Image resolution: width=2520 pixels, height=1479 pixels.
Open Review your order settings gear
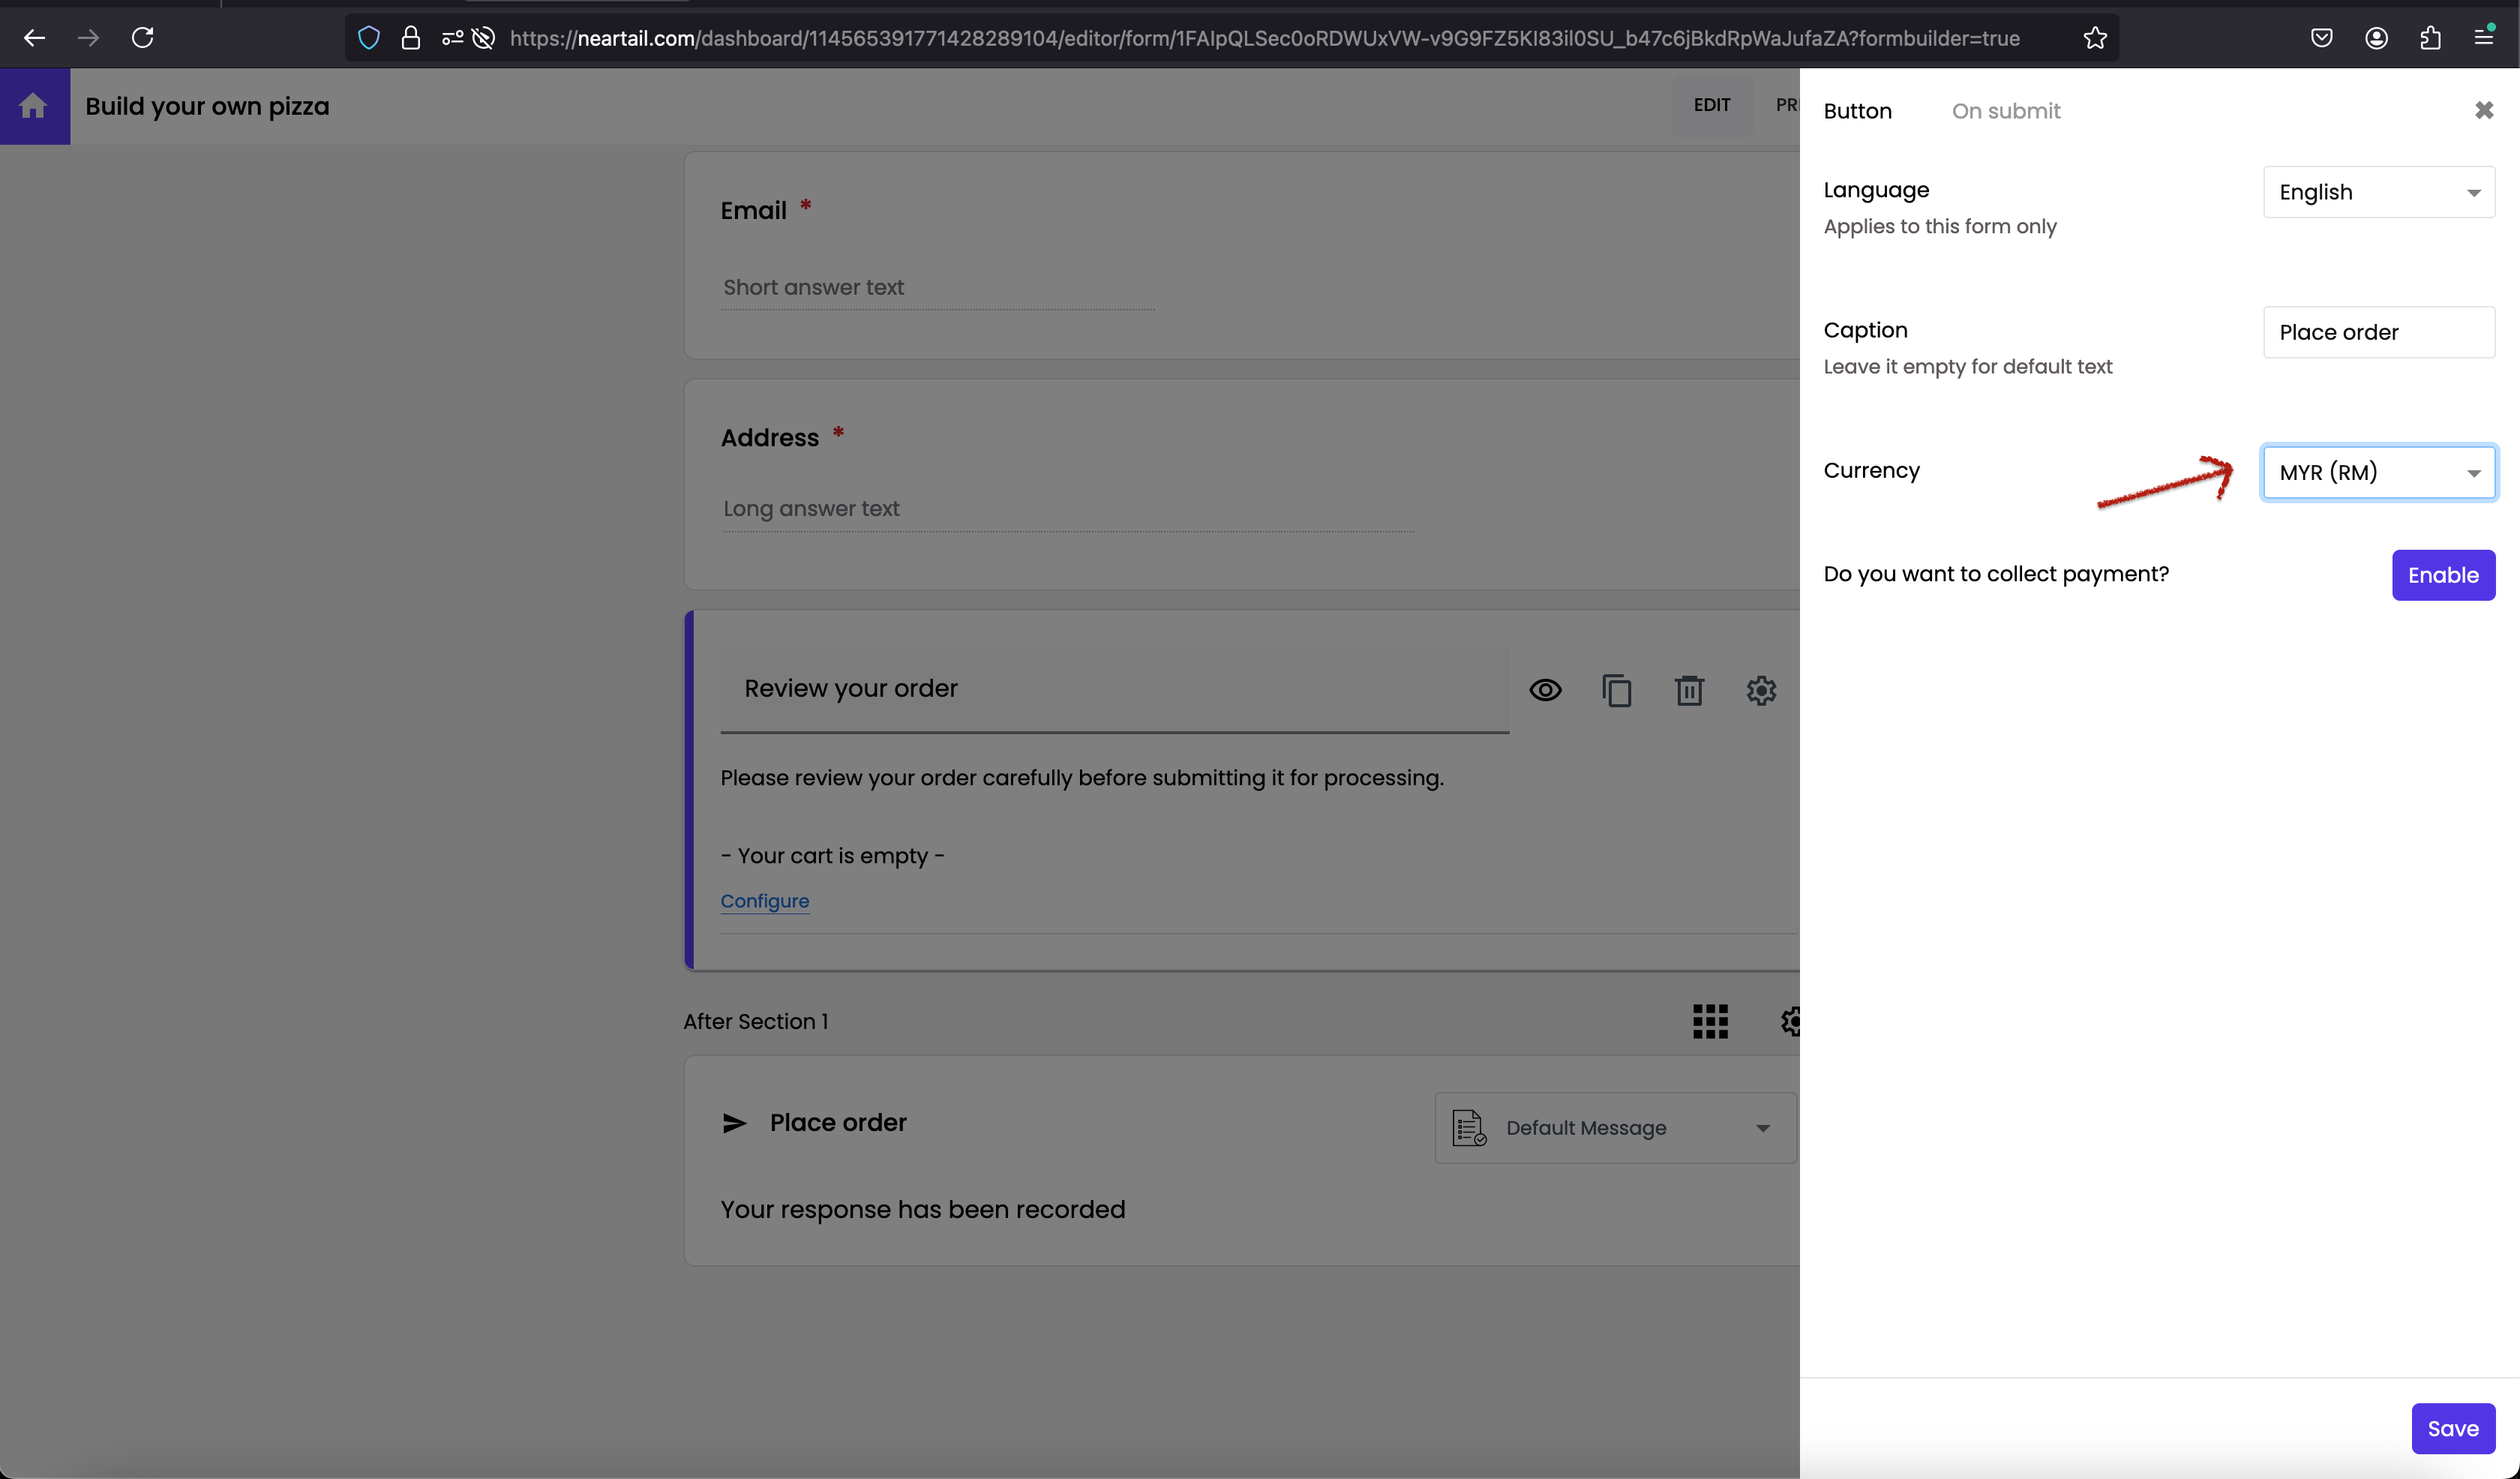click(1761, 690)
